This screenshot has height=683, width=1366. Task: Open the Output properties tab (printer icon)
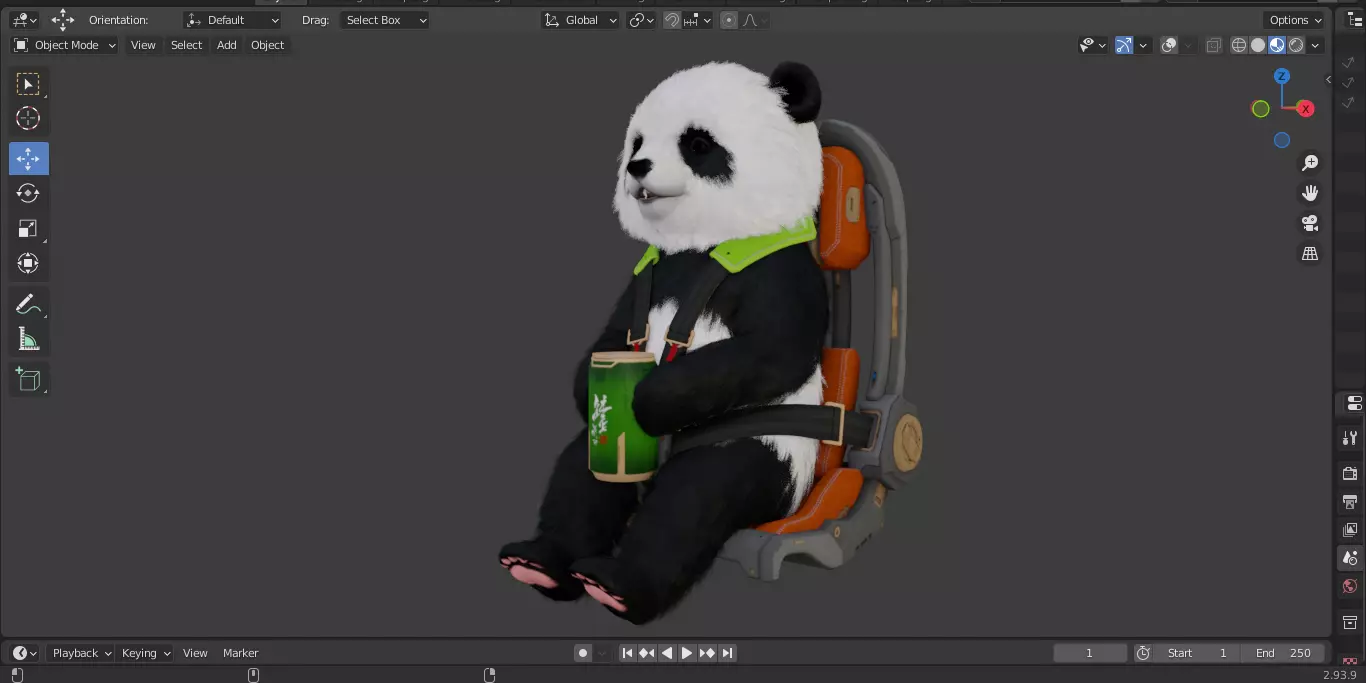click(1350, 501)
